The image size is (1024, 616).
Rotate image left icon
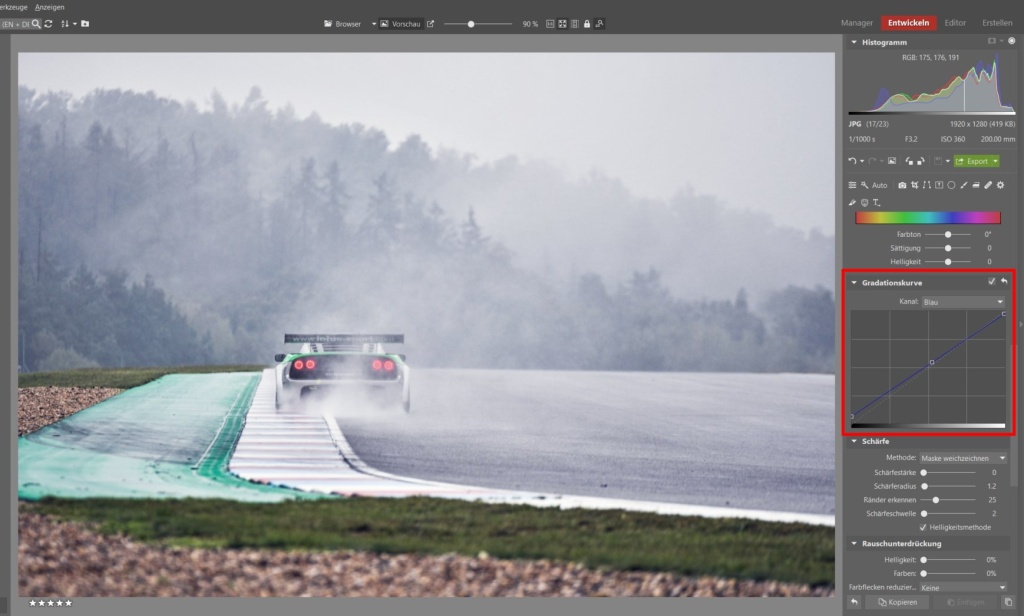[x=908, y=161]
